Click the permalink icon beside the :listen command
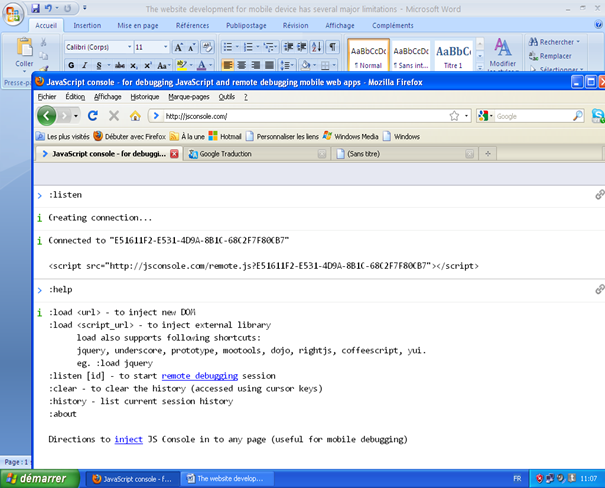The height and width of the screenshot is (488, 605). [x=599, y=193]
